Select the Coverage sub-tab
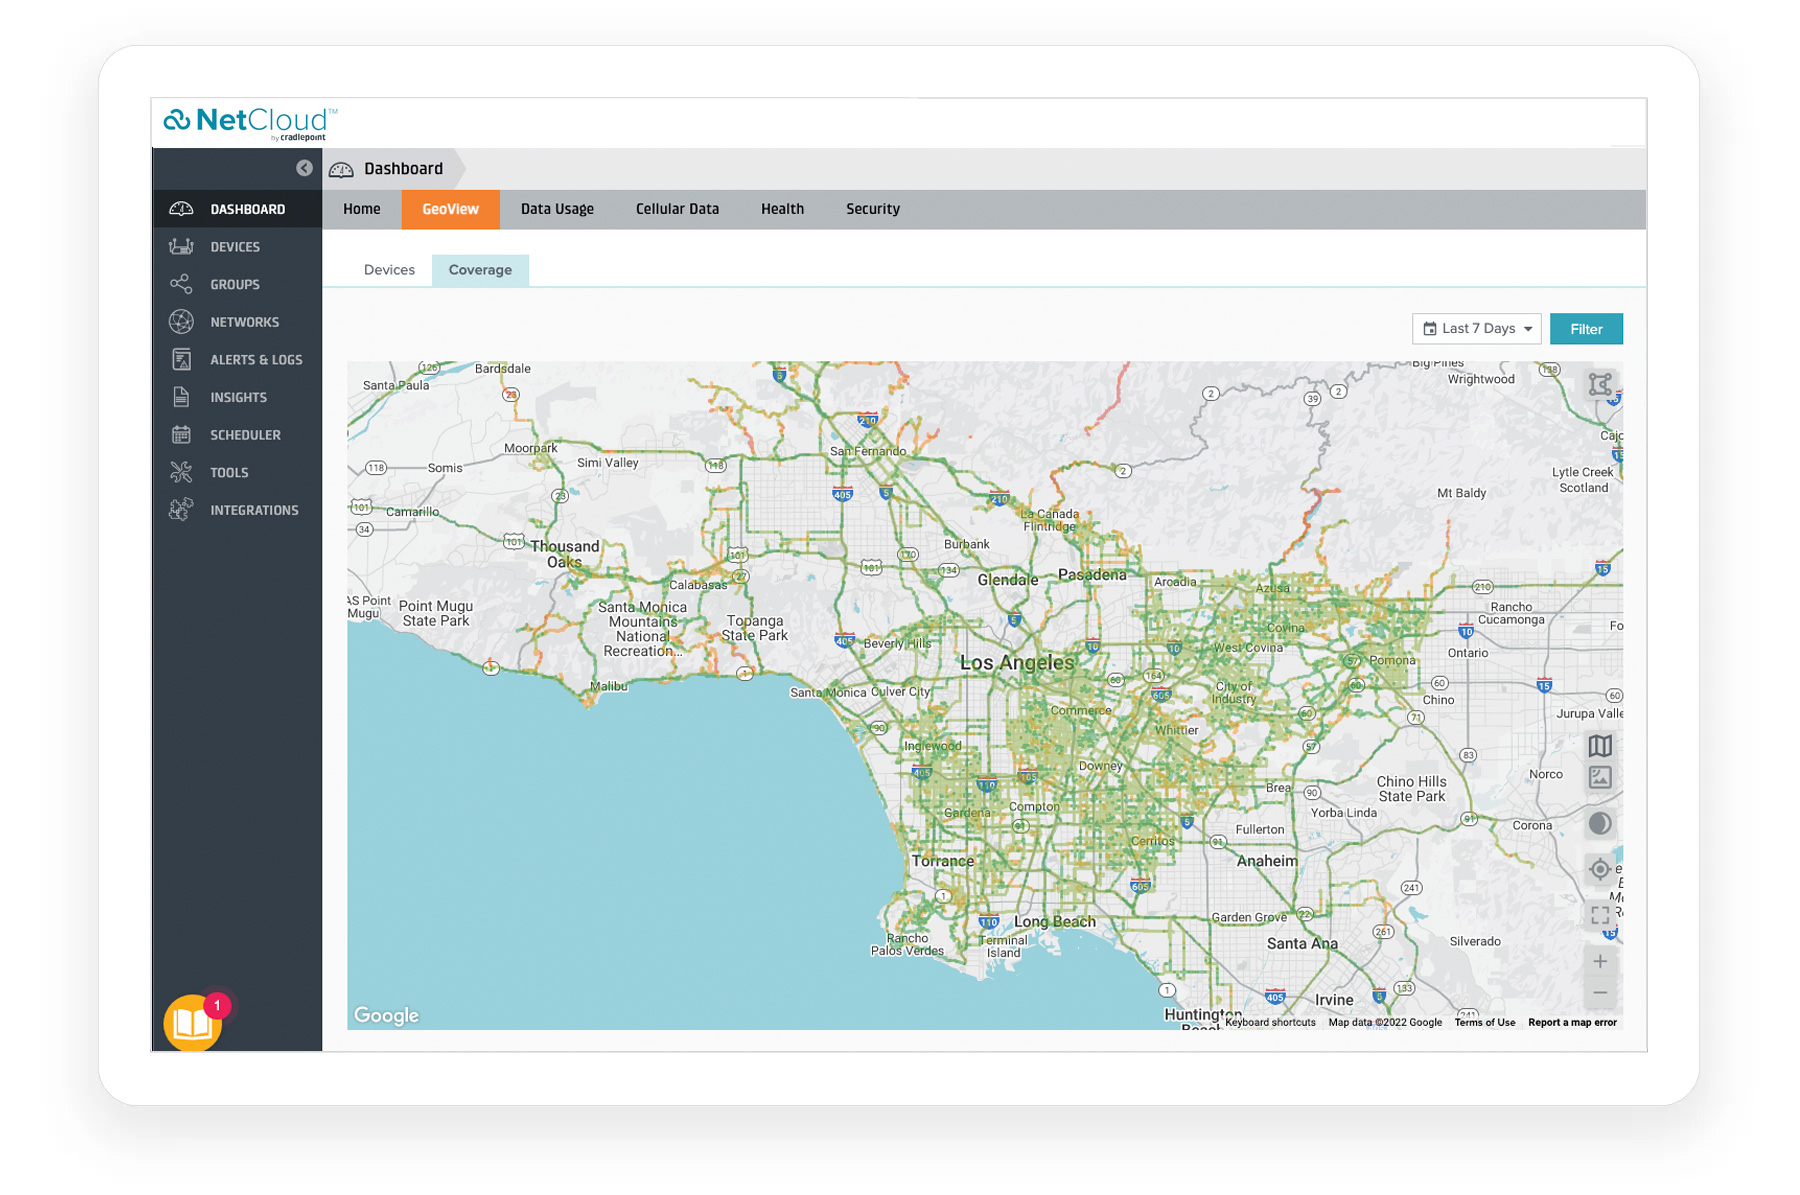 480,270
